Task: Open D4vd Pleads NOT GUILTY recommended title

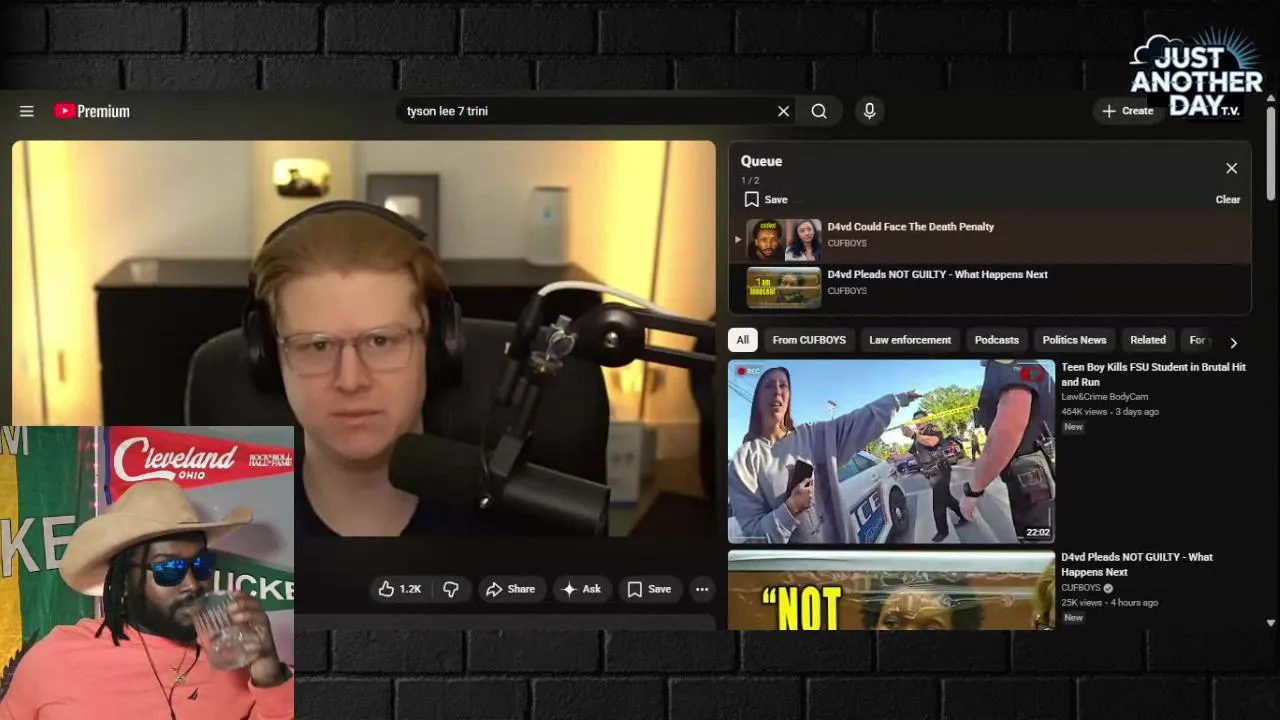Action: point(1136,564)
